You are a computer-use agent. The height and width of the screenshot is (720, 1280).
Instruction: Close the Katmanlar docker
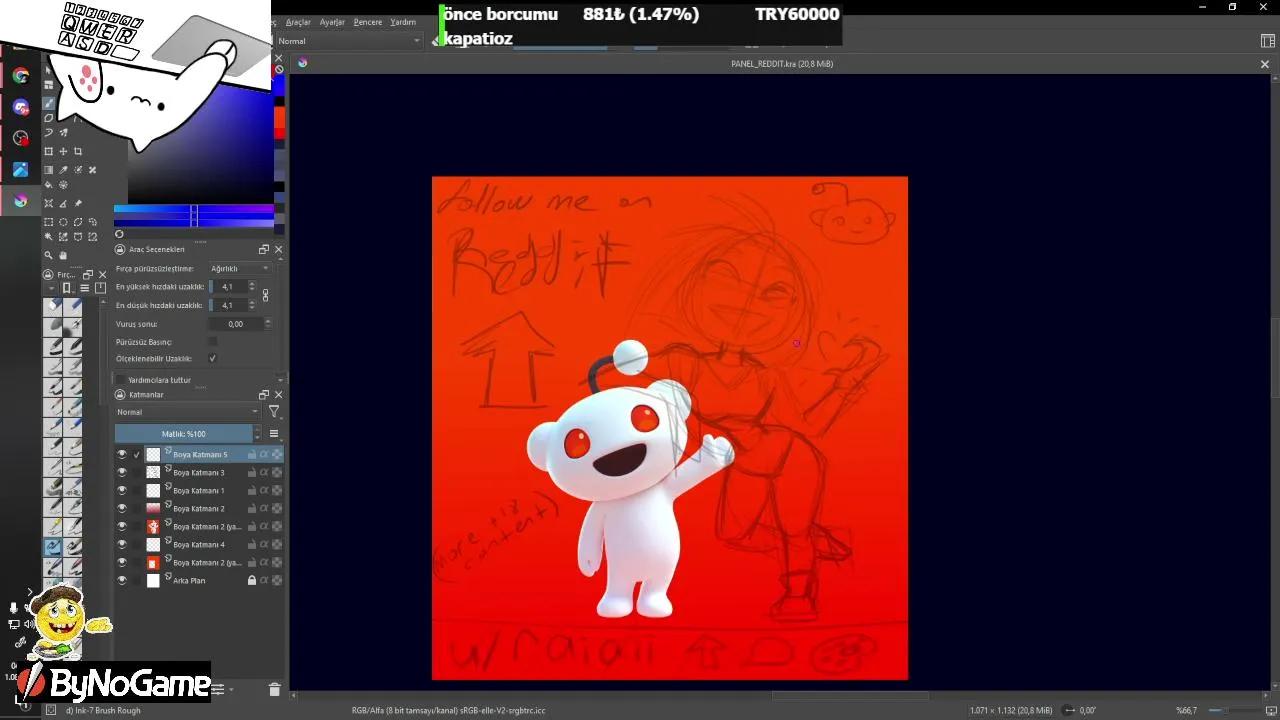tap(278, 395)
